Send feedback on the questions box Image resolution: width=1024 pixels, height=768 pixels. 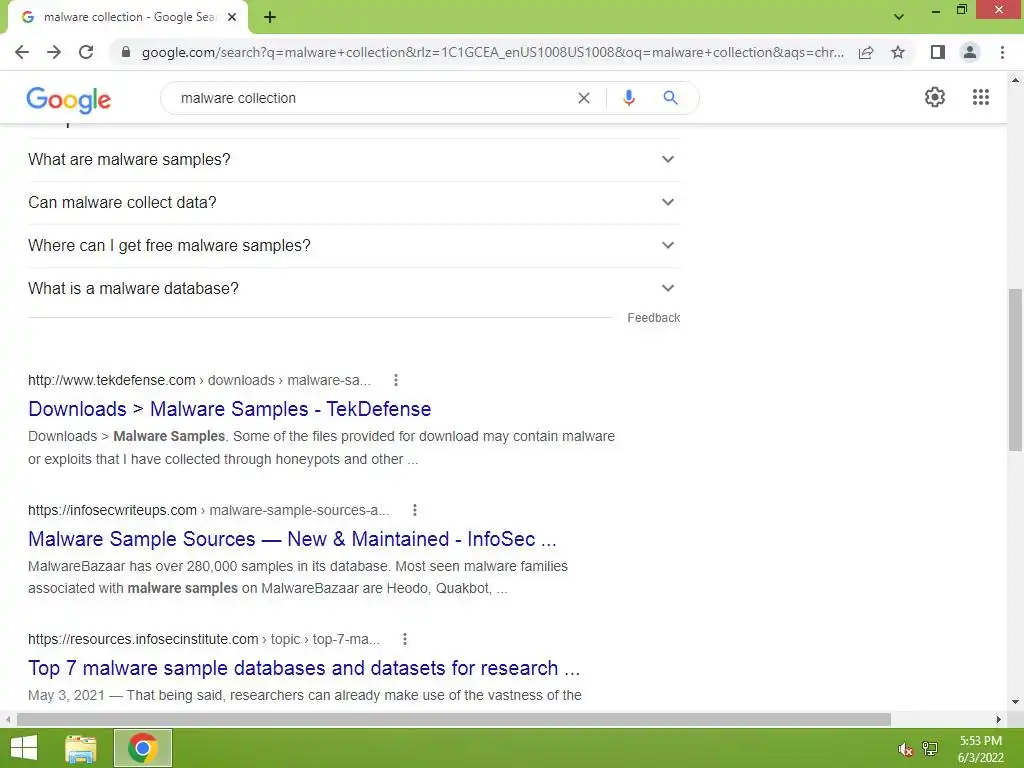click(x=653, y=317)
